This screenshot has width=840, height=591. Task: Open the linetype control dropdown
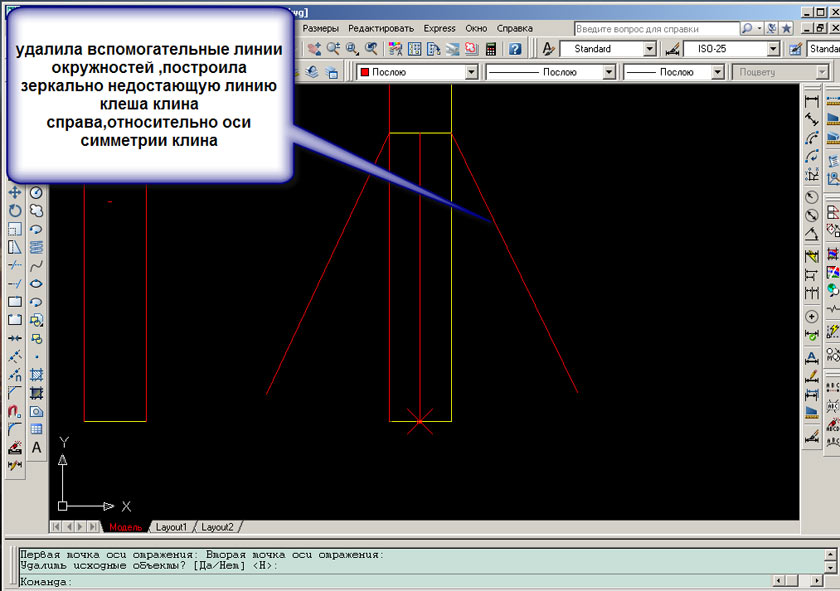click(608, 73)
